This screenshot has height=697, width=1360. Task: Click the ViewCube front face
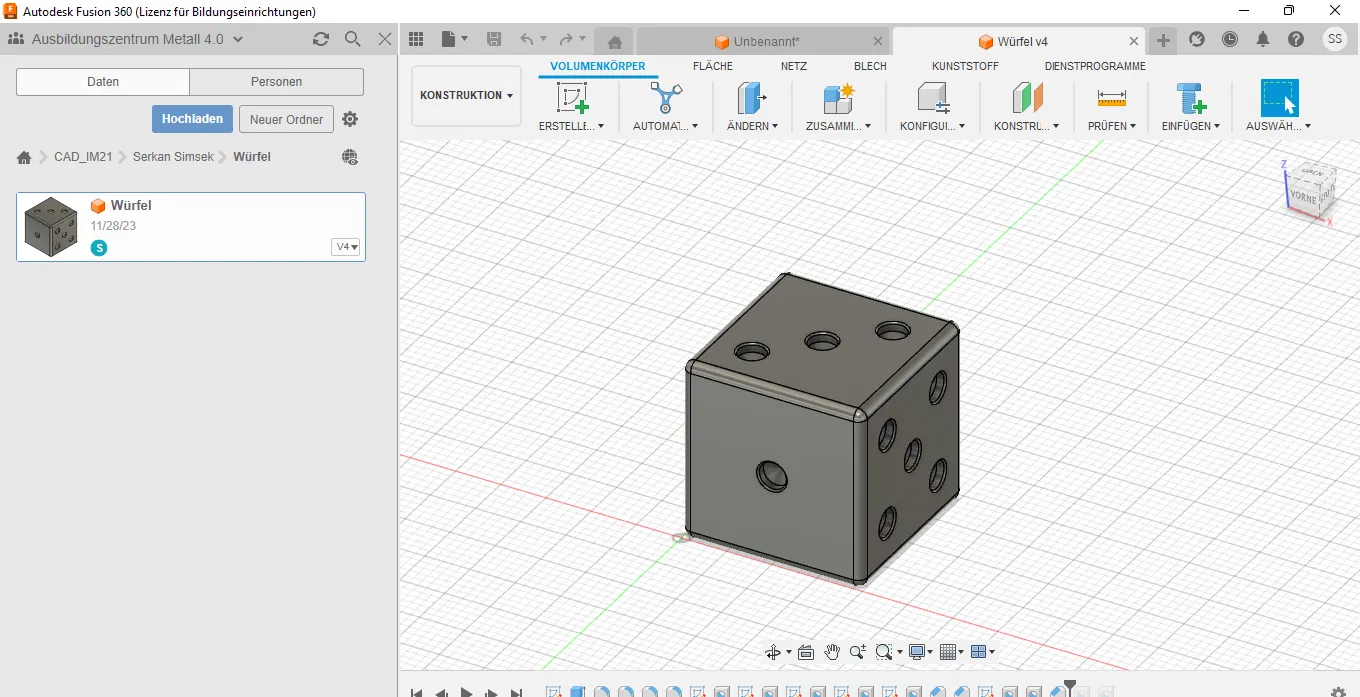click(1303, 197)
